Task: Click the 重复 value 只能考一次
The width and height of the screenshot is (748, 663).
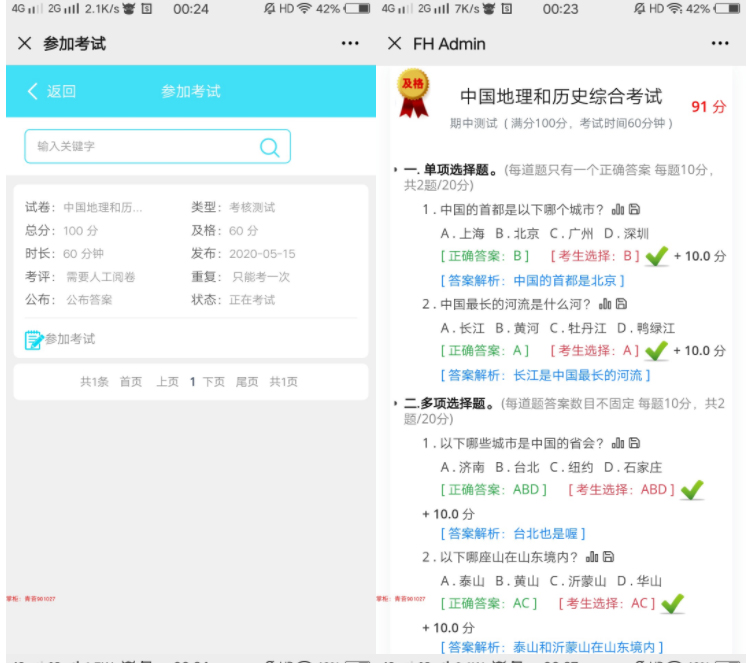Action: click(260, 277)
